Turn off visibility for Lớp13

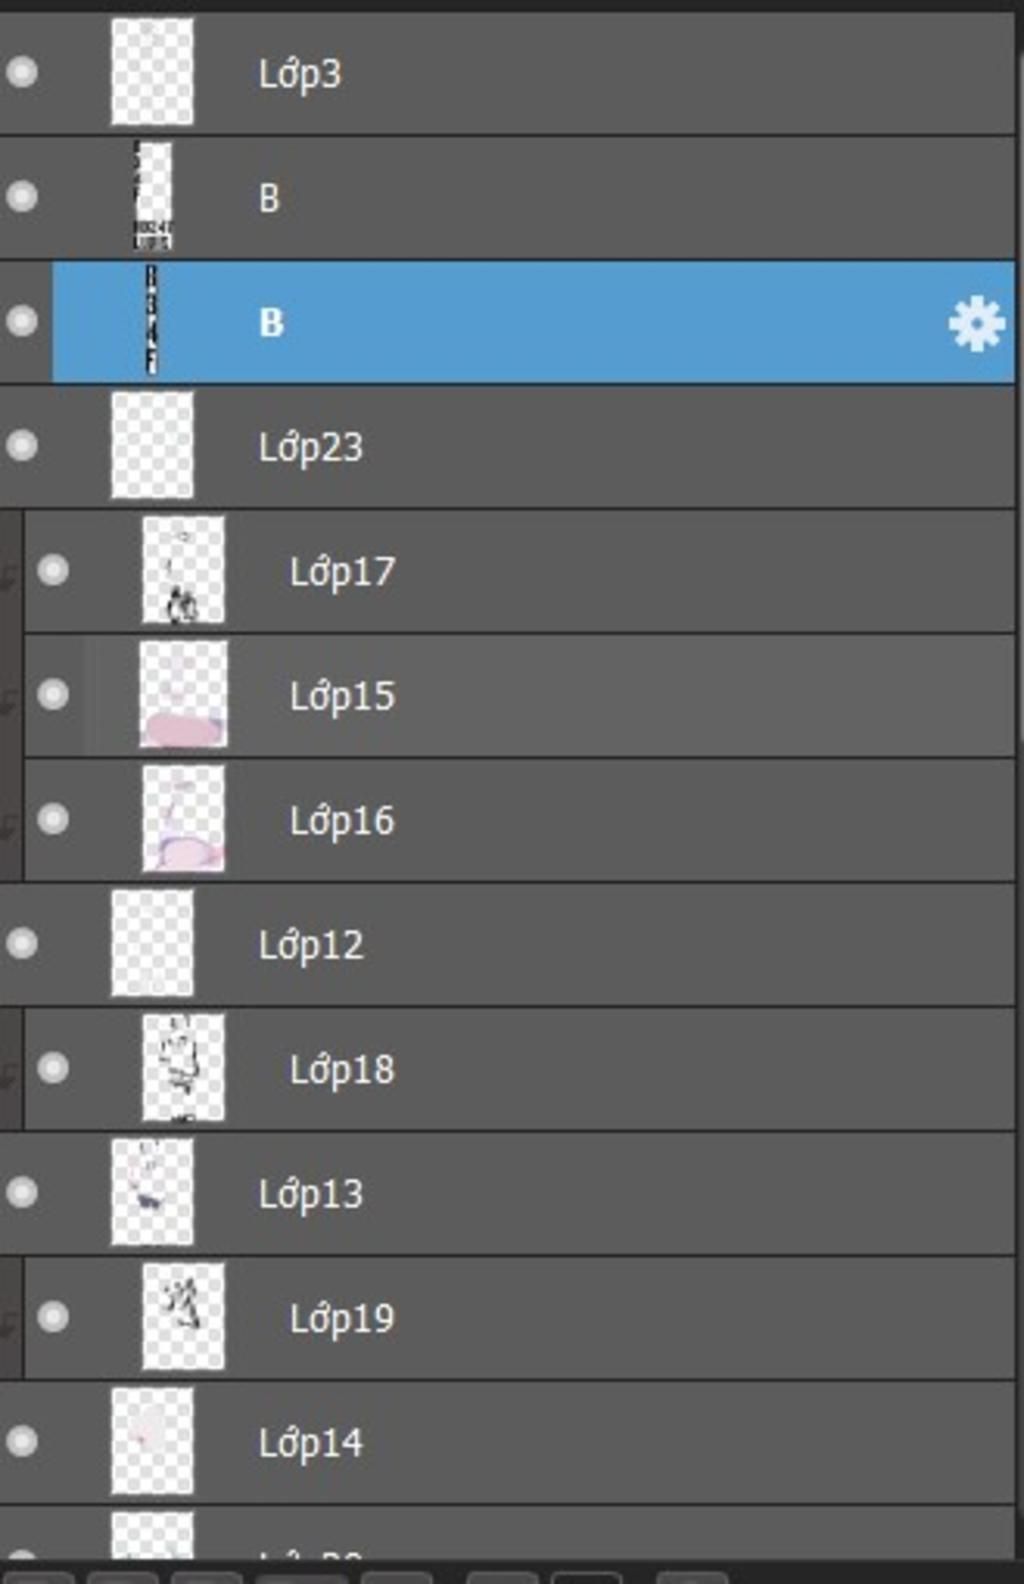[x=22, y=1192]
